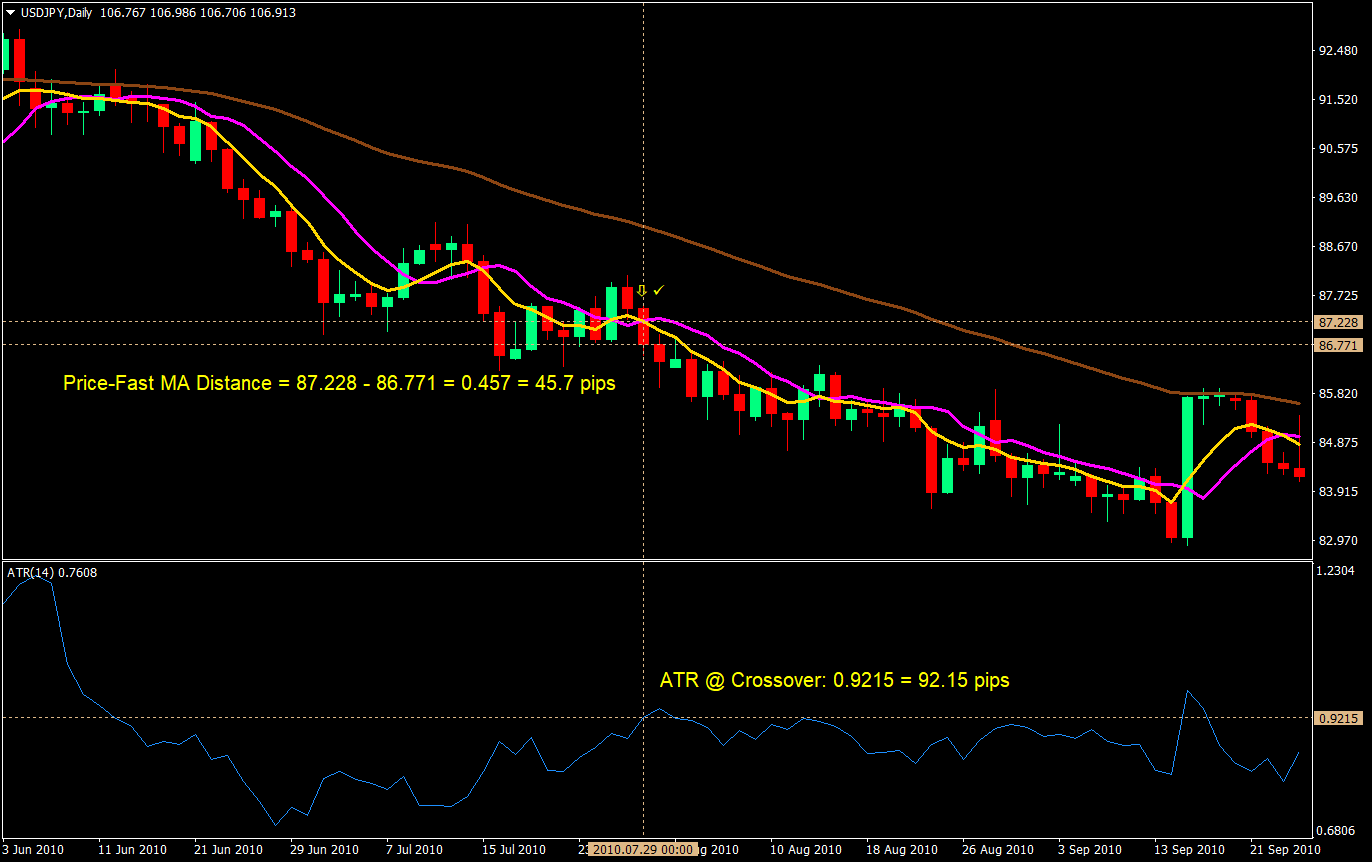Open the USDJPY,Daily symbol dropdown triangle

coord(10,13)
